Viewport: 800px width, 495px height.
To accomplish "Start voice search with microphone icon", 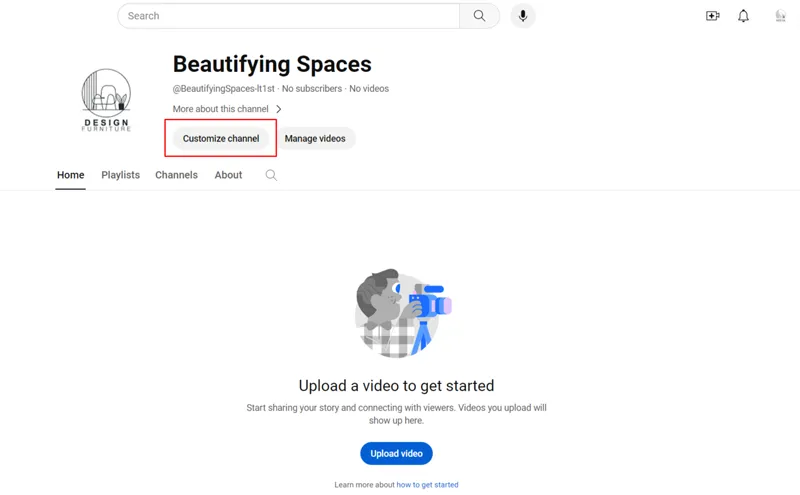I will [x=522, y=16].
